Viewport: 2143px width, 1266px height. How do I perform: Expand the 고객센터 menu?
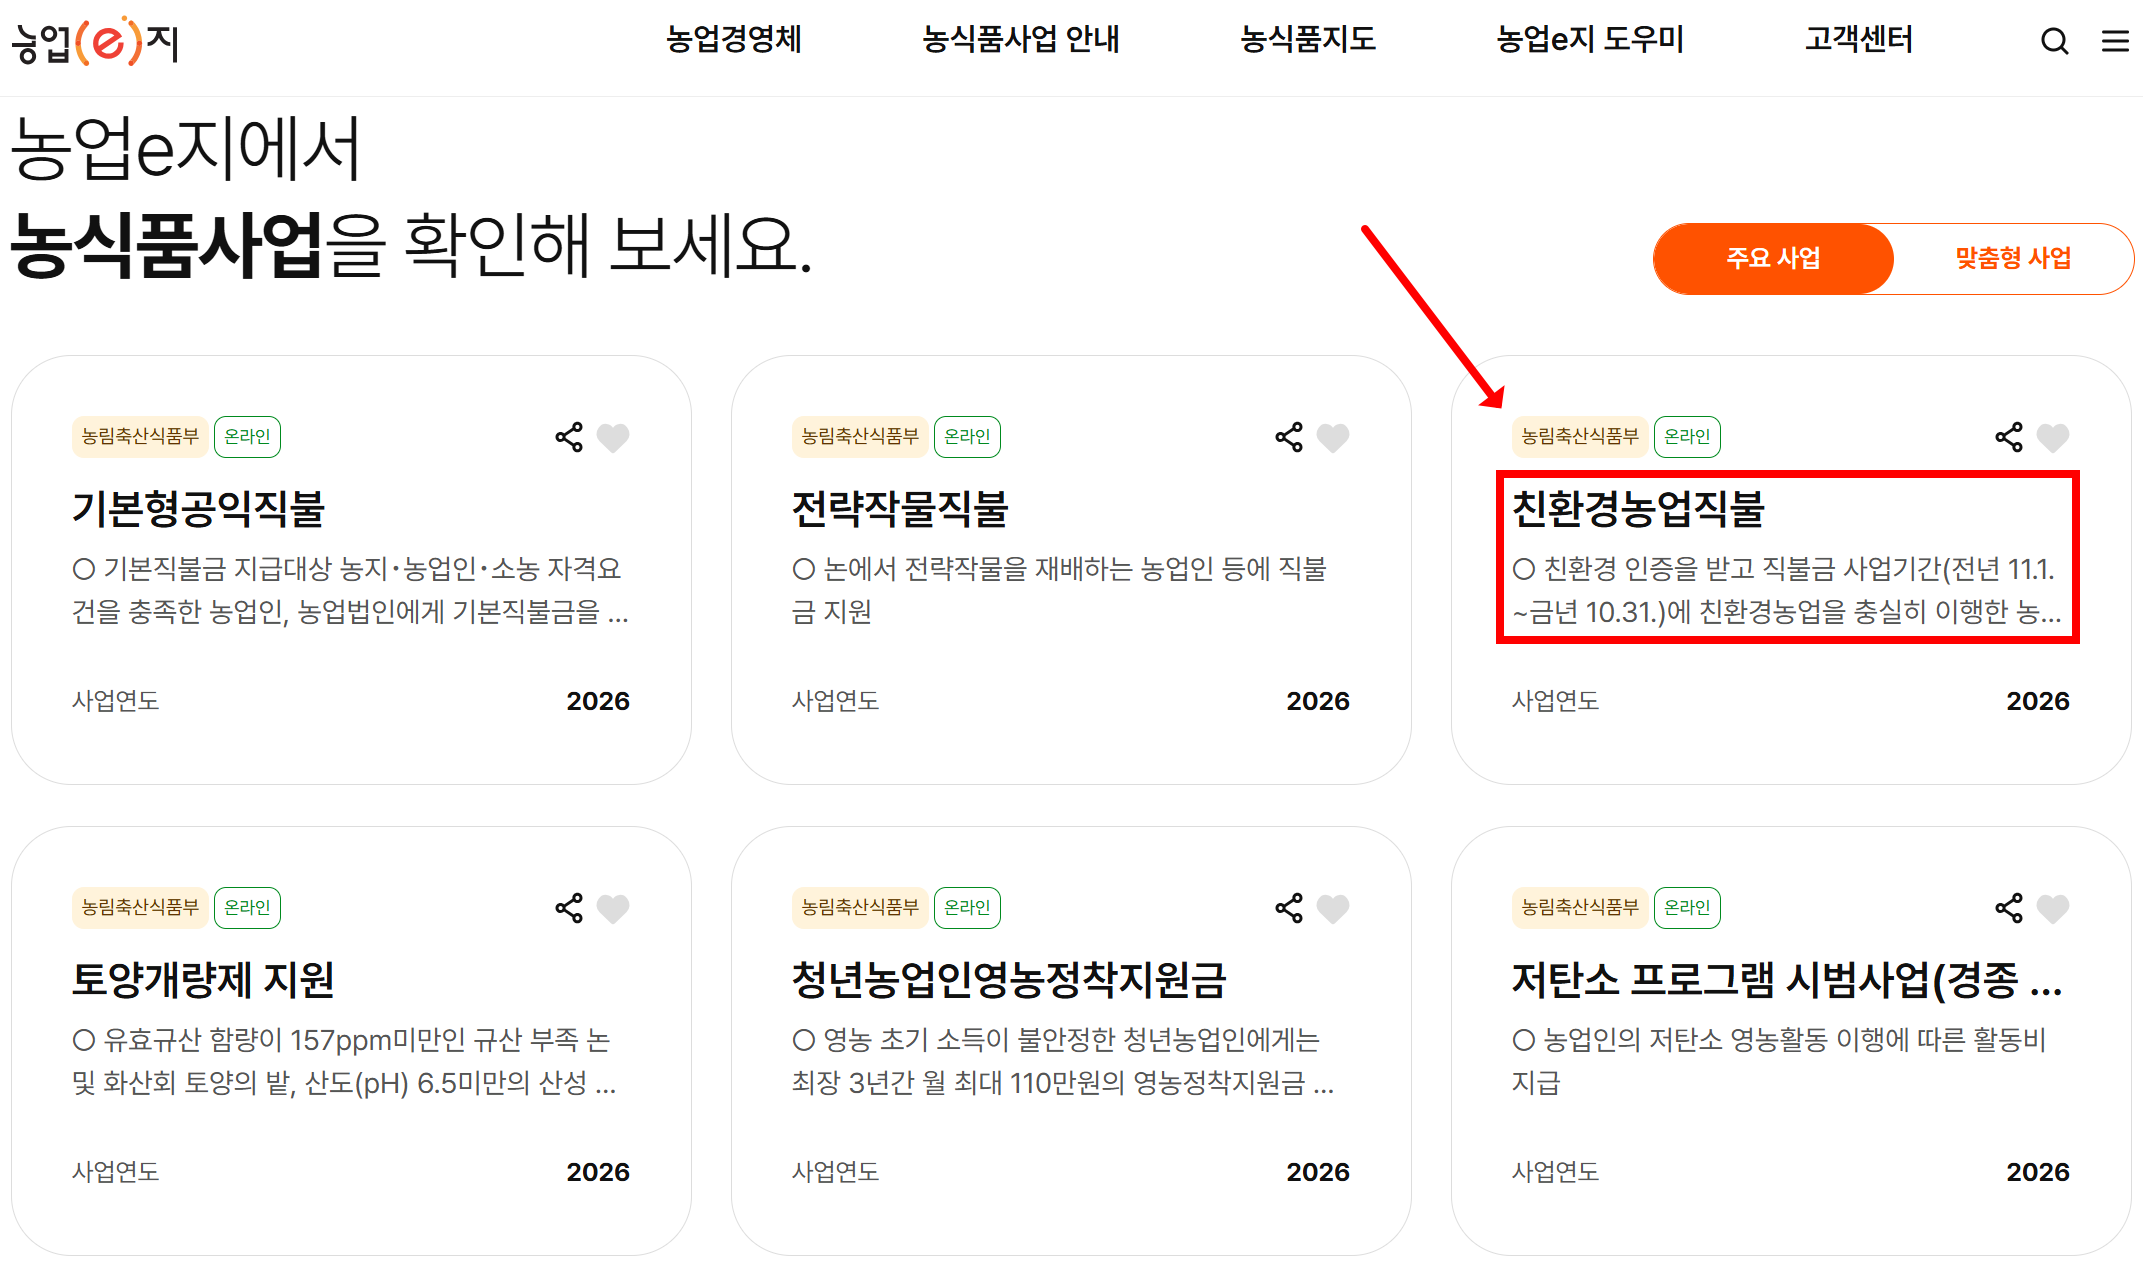point(1858,39)
